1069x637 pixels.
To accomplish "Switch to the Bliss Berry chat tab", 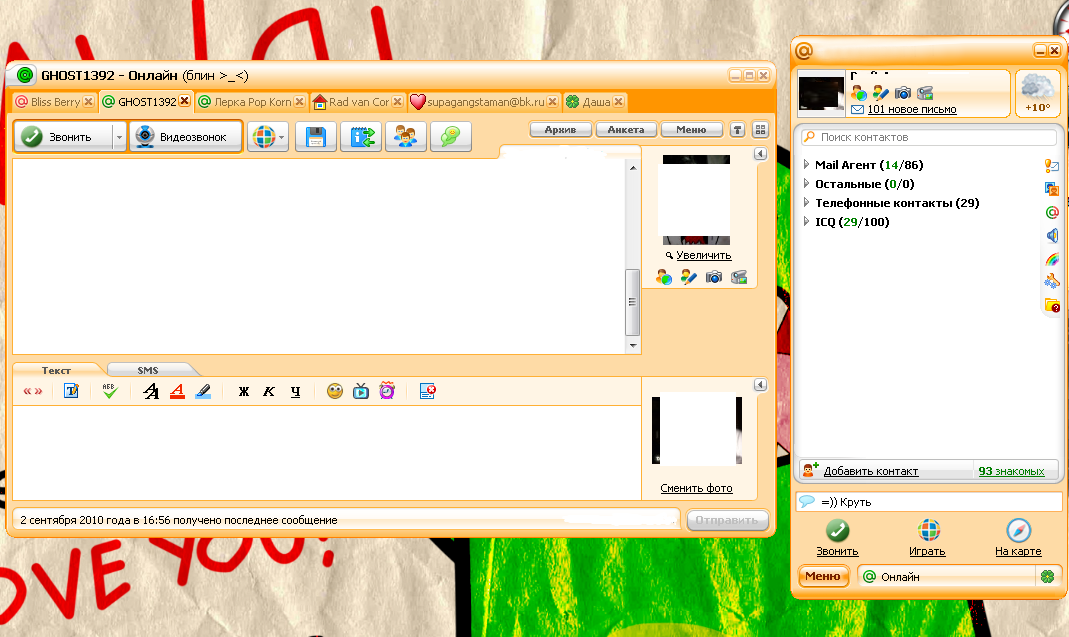I will pos(55,102).
